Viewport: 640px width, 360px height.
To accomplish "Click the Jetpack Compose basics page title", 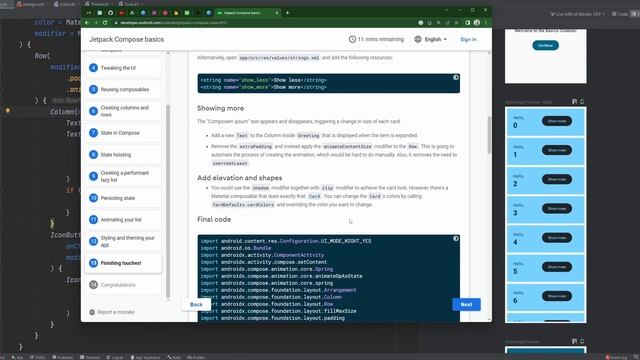I will 127,39.
